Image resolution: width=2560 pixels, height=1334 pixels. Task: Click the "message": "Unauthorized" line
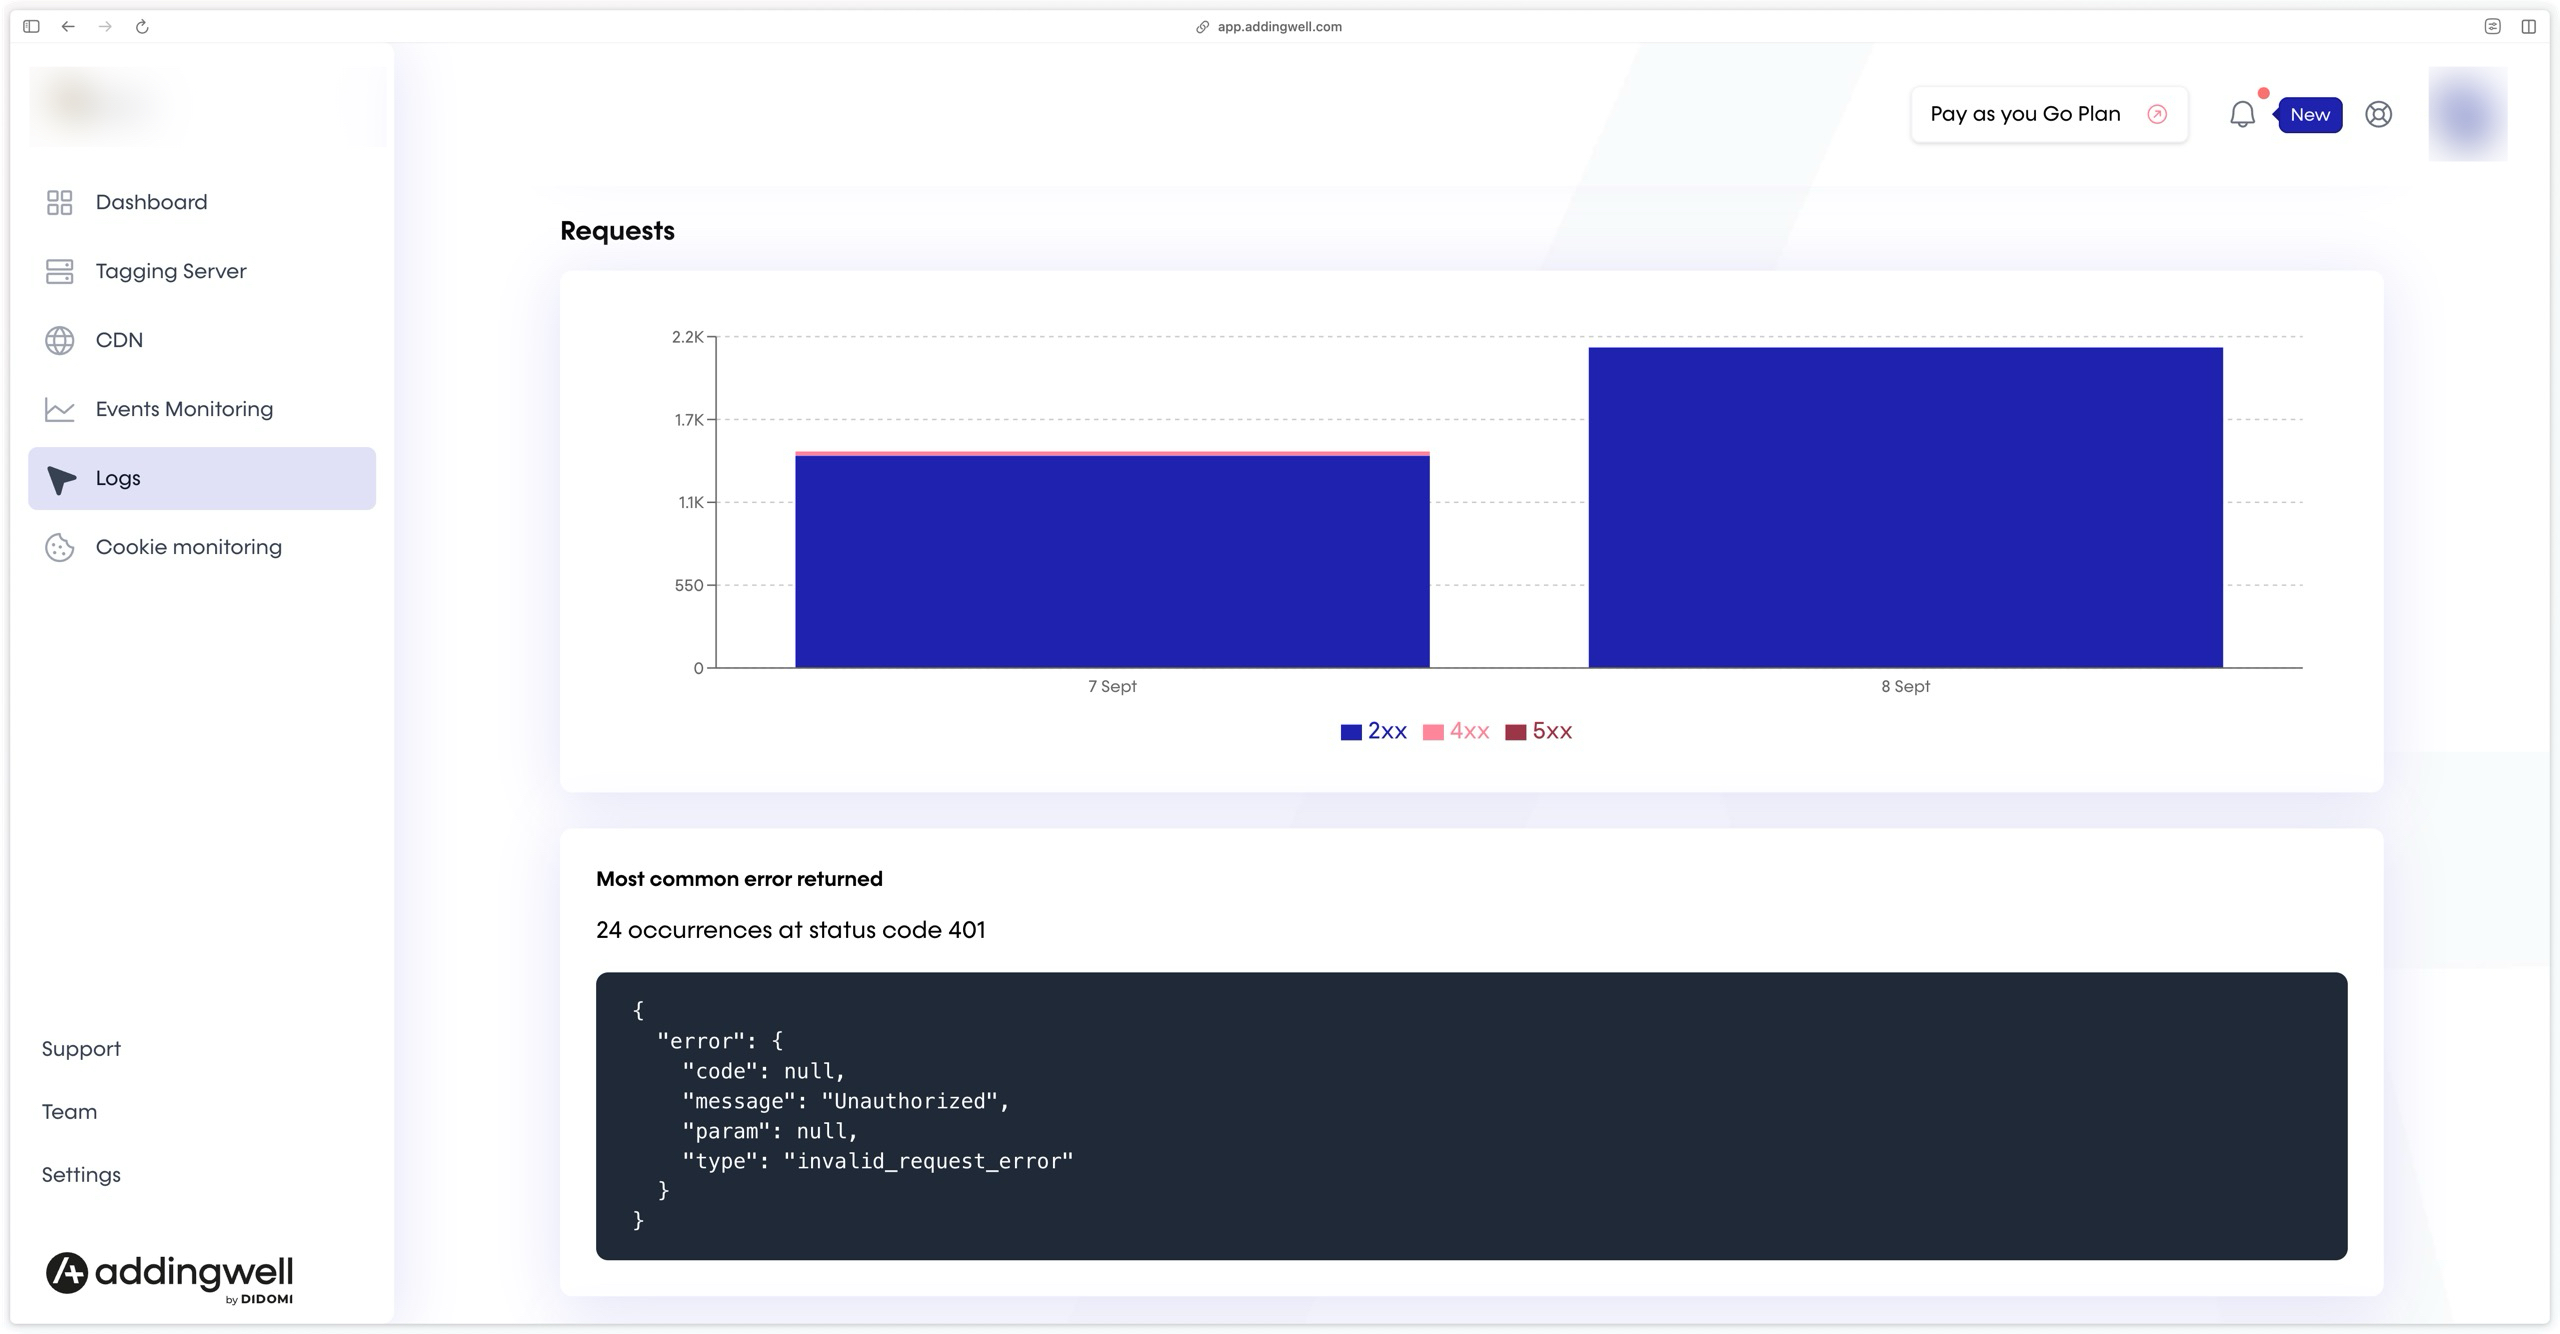coord(846,1101)
